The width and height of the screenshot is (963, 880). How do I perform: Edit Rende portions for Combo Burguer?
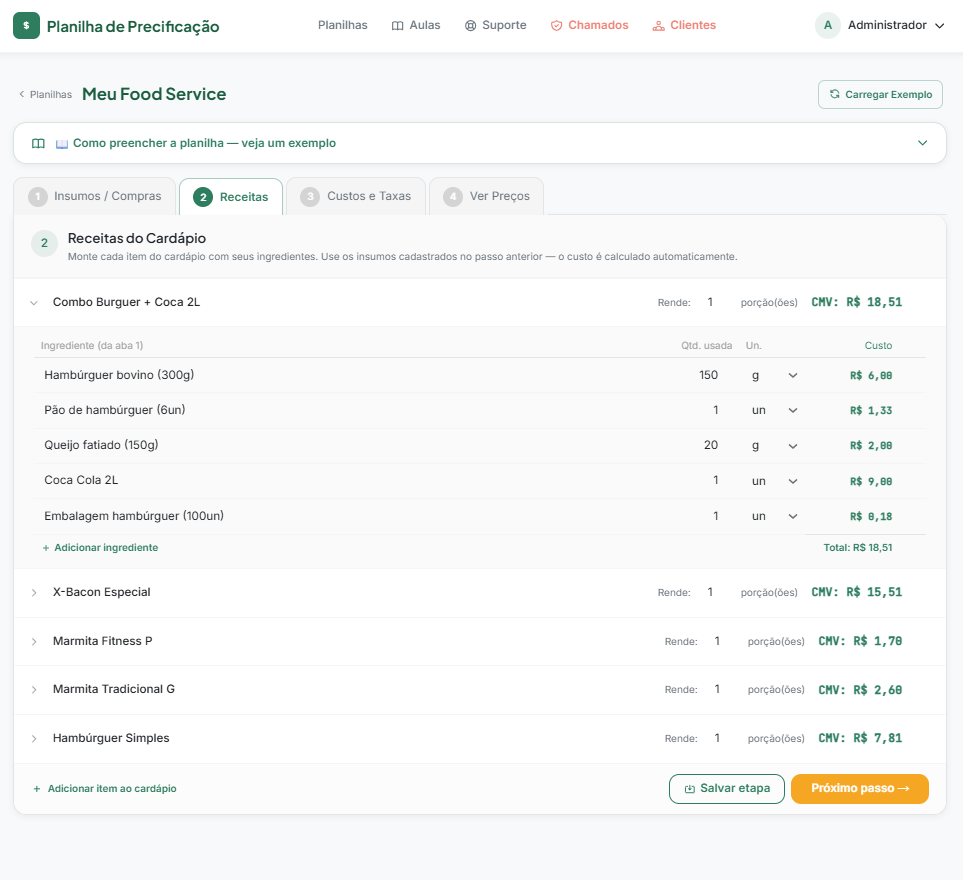click(711, 302)
